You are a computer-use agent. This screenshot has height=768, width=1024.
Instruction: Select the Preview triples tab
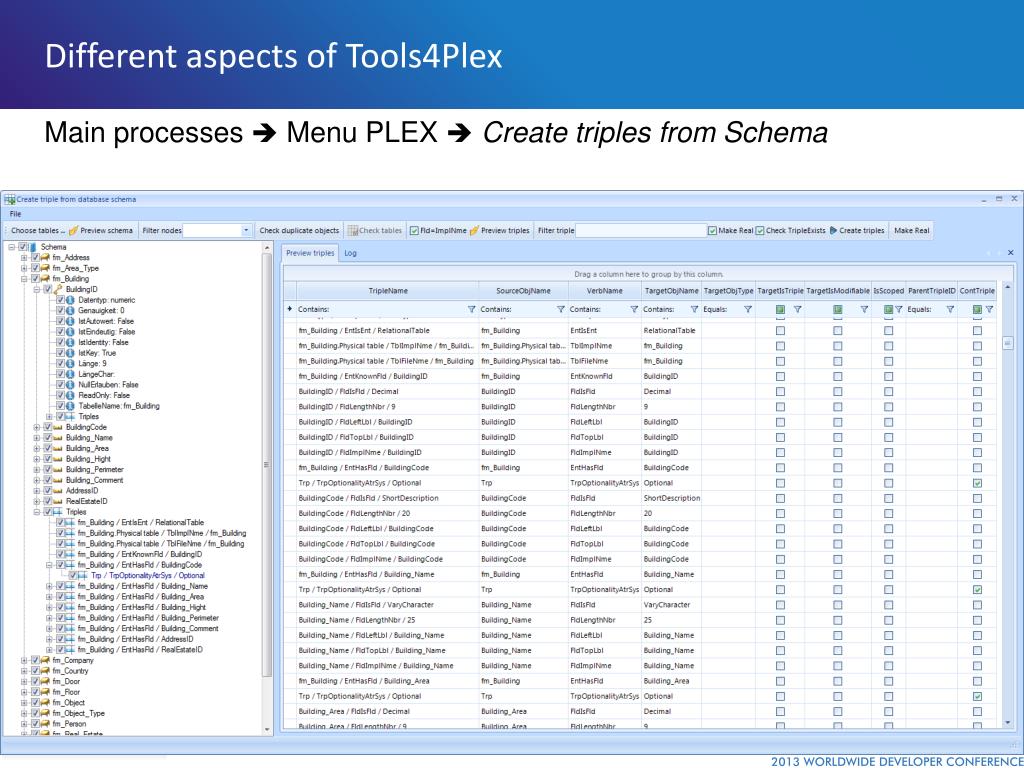click(310, 253)
